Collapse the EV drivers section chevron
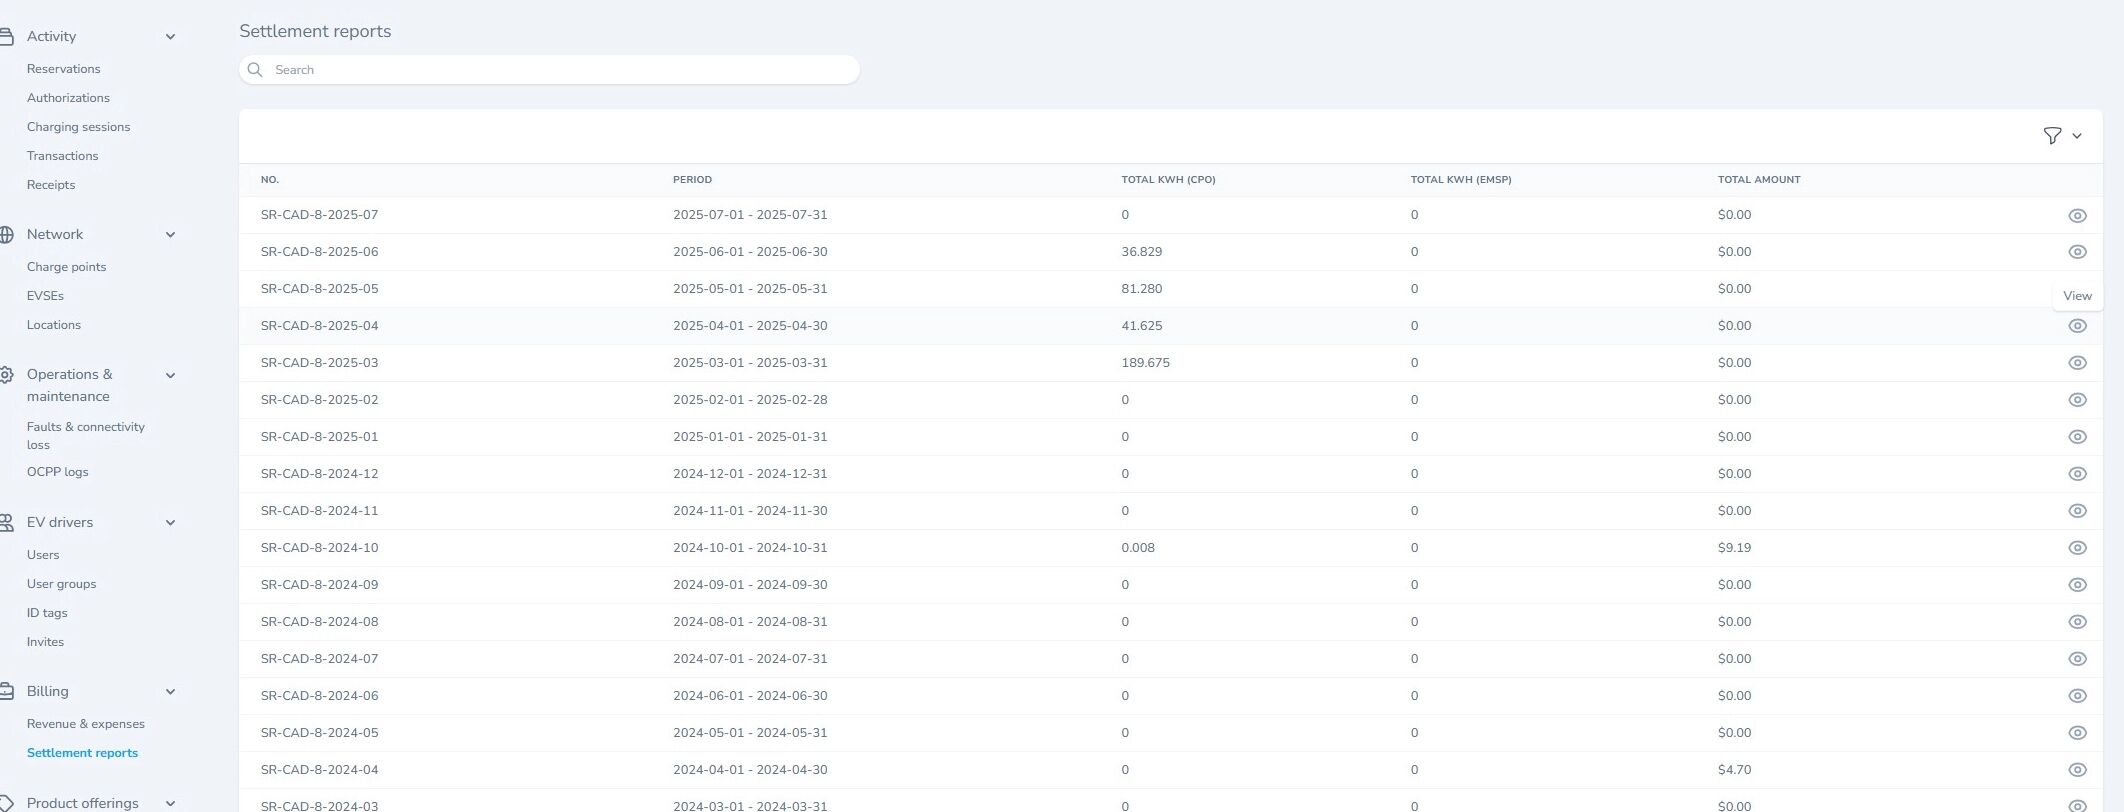 coord(170,523)
